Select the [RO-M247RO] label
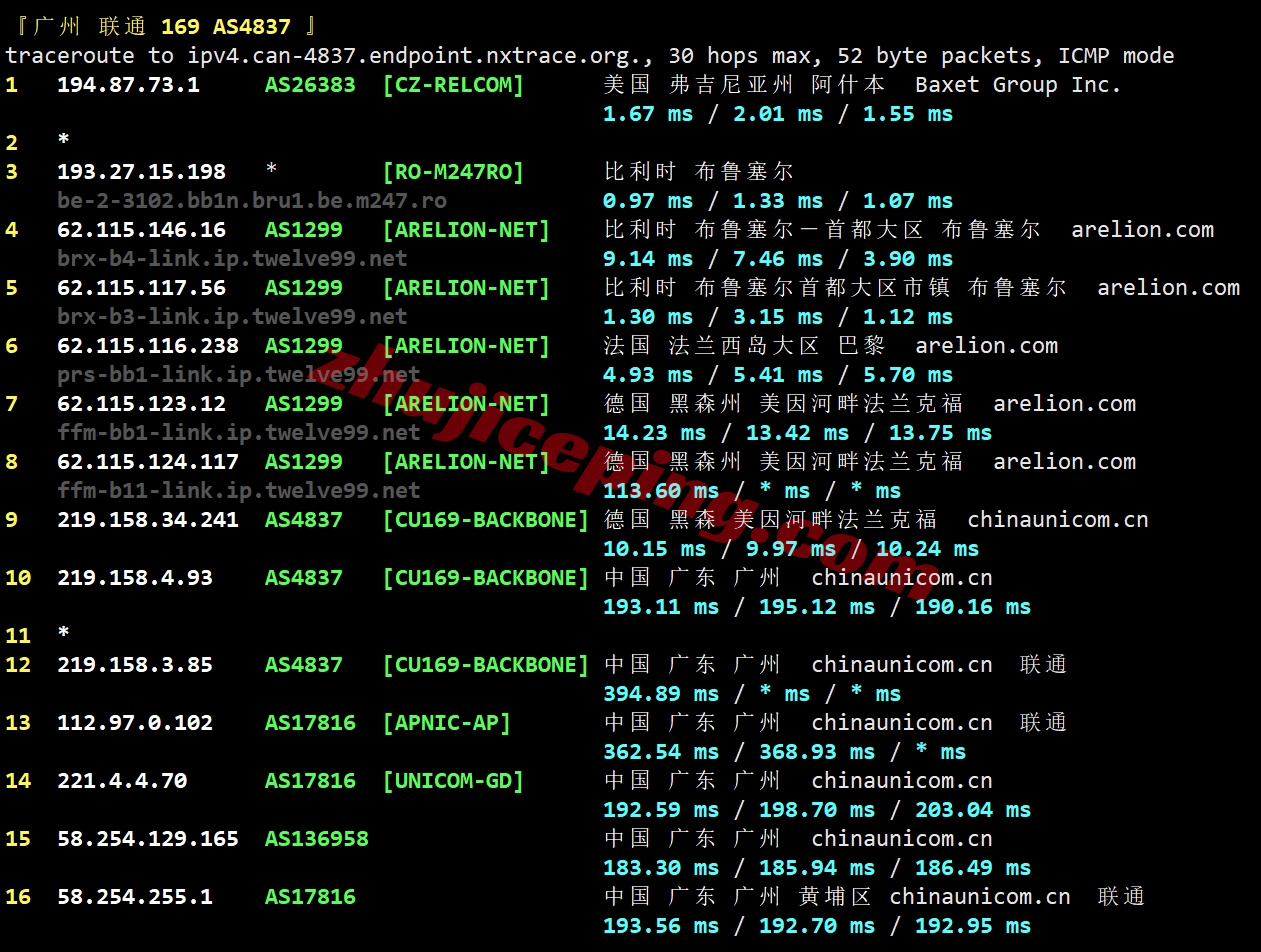Image resolution: width=1261 pixels, height=952 pixels. pyautogui.click(x=453, y=172)
